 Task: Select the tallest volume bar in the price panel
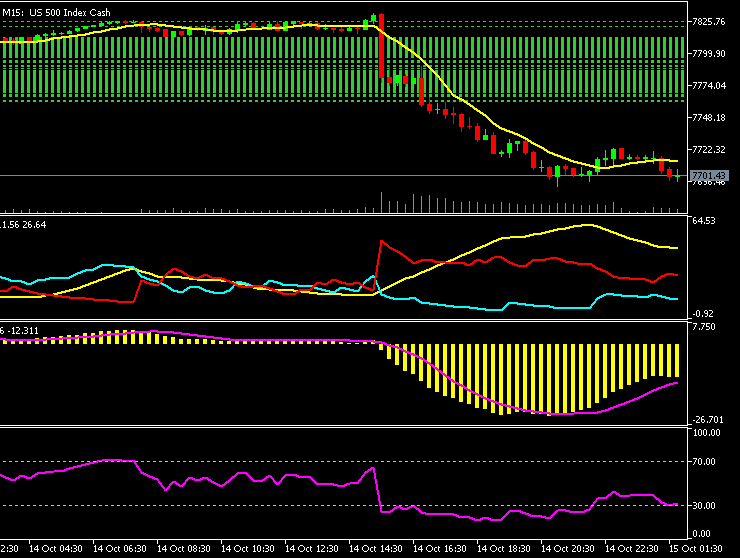click(x=381, y=203)
